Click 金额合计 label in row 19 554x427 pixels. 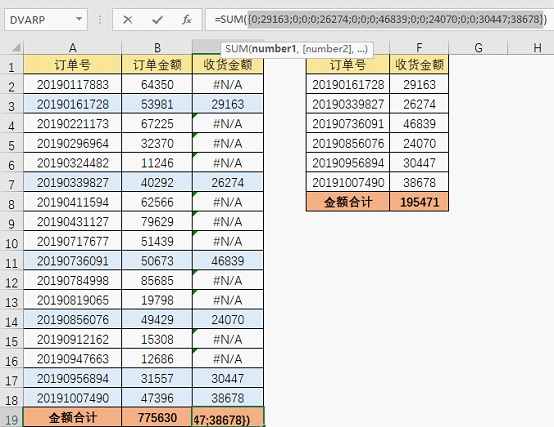72,417
